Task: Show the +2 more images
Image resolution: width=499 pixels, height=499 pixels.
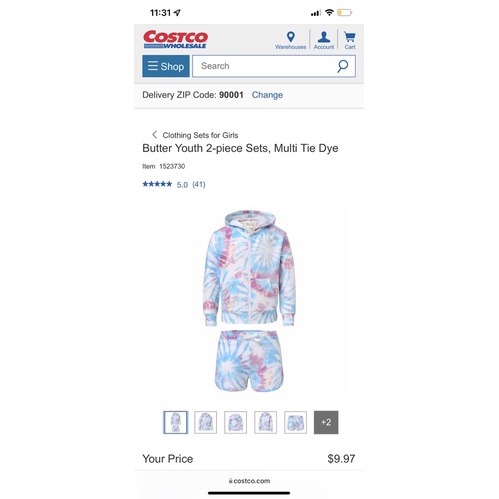Action: point(326,422)
